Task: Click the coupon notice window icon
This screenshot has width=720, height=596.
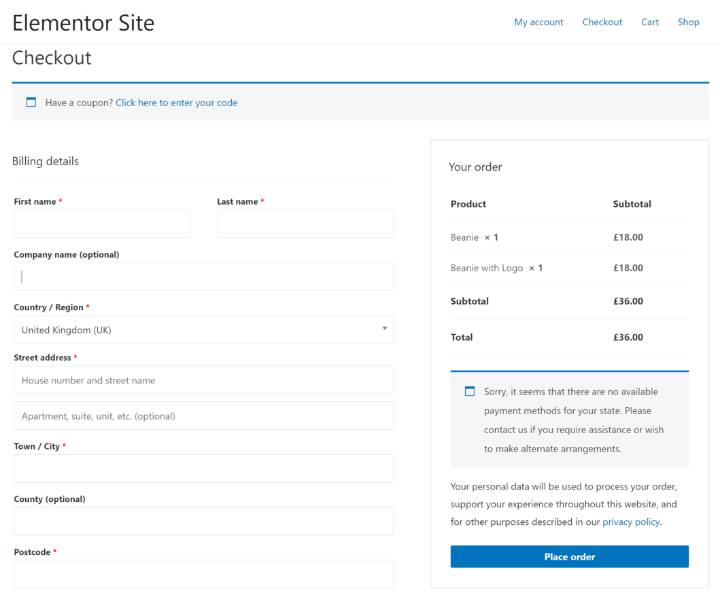Action: click(x=31, y=102)
